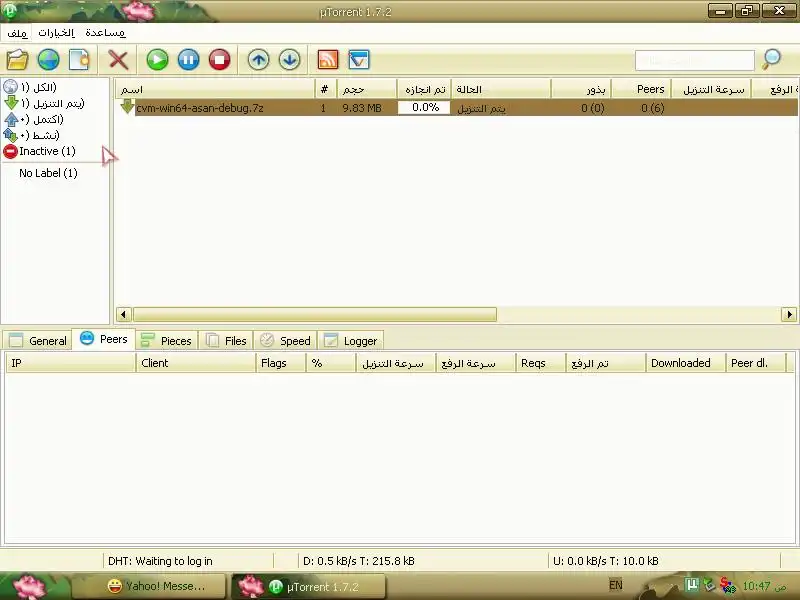This screenshot has height=600, width=800.
Task: Select the الكل category in sidebar
Action: click(x=31, y=87)
